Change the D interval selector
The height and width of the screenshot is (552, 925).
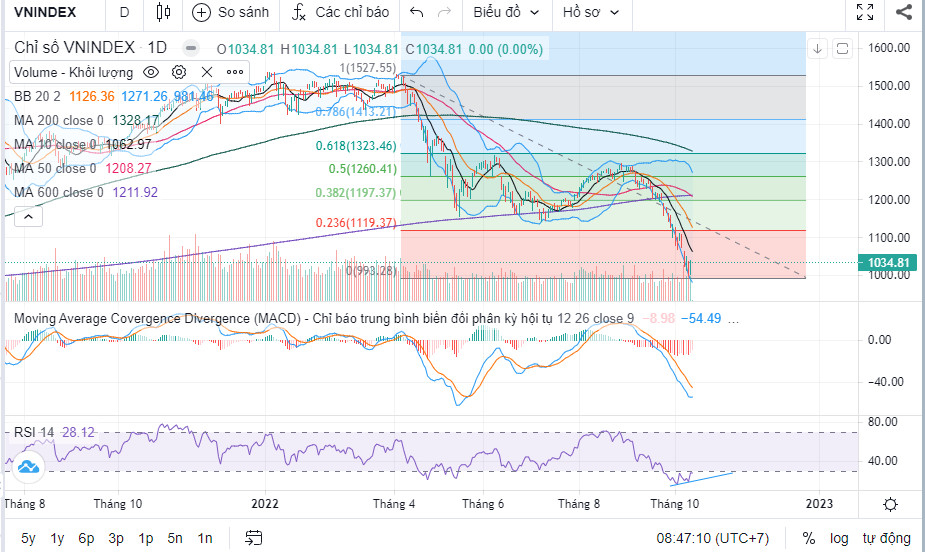pos(124,12)
